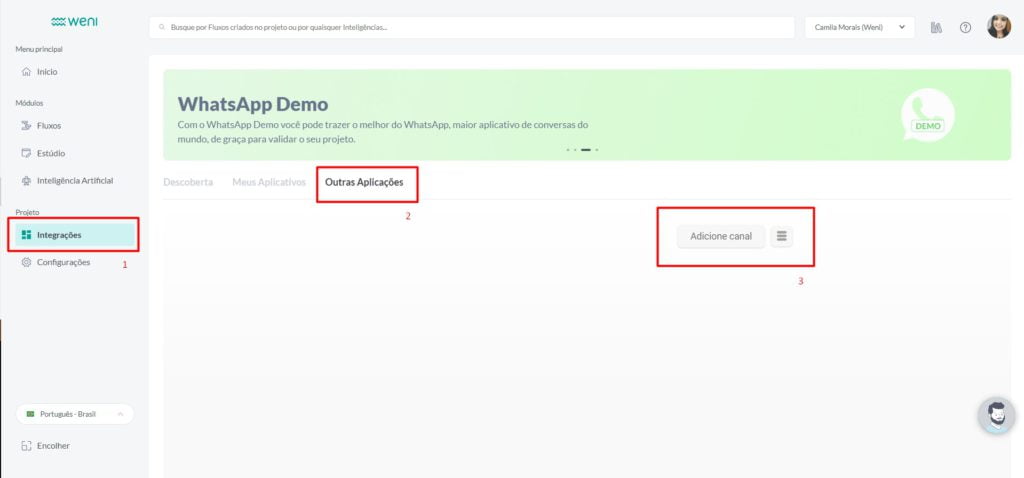Select the active carousel indicator dash
Viewport: 1024px width, 478px height.
586,150
